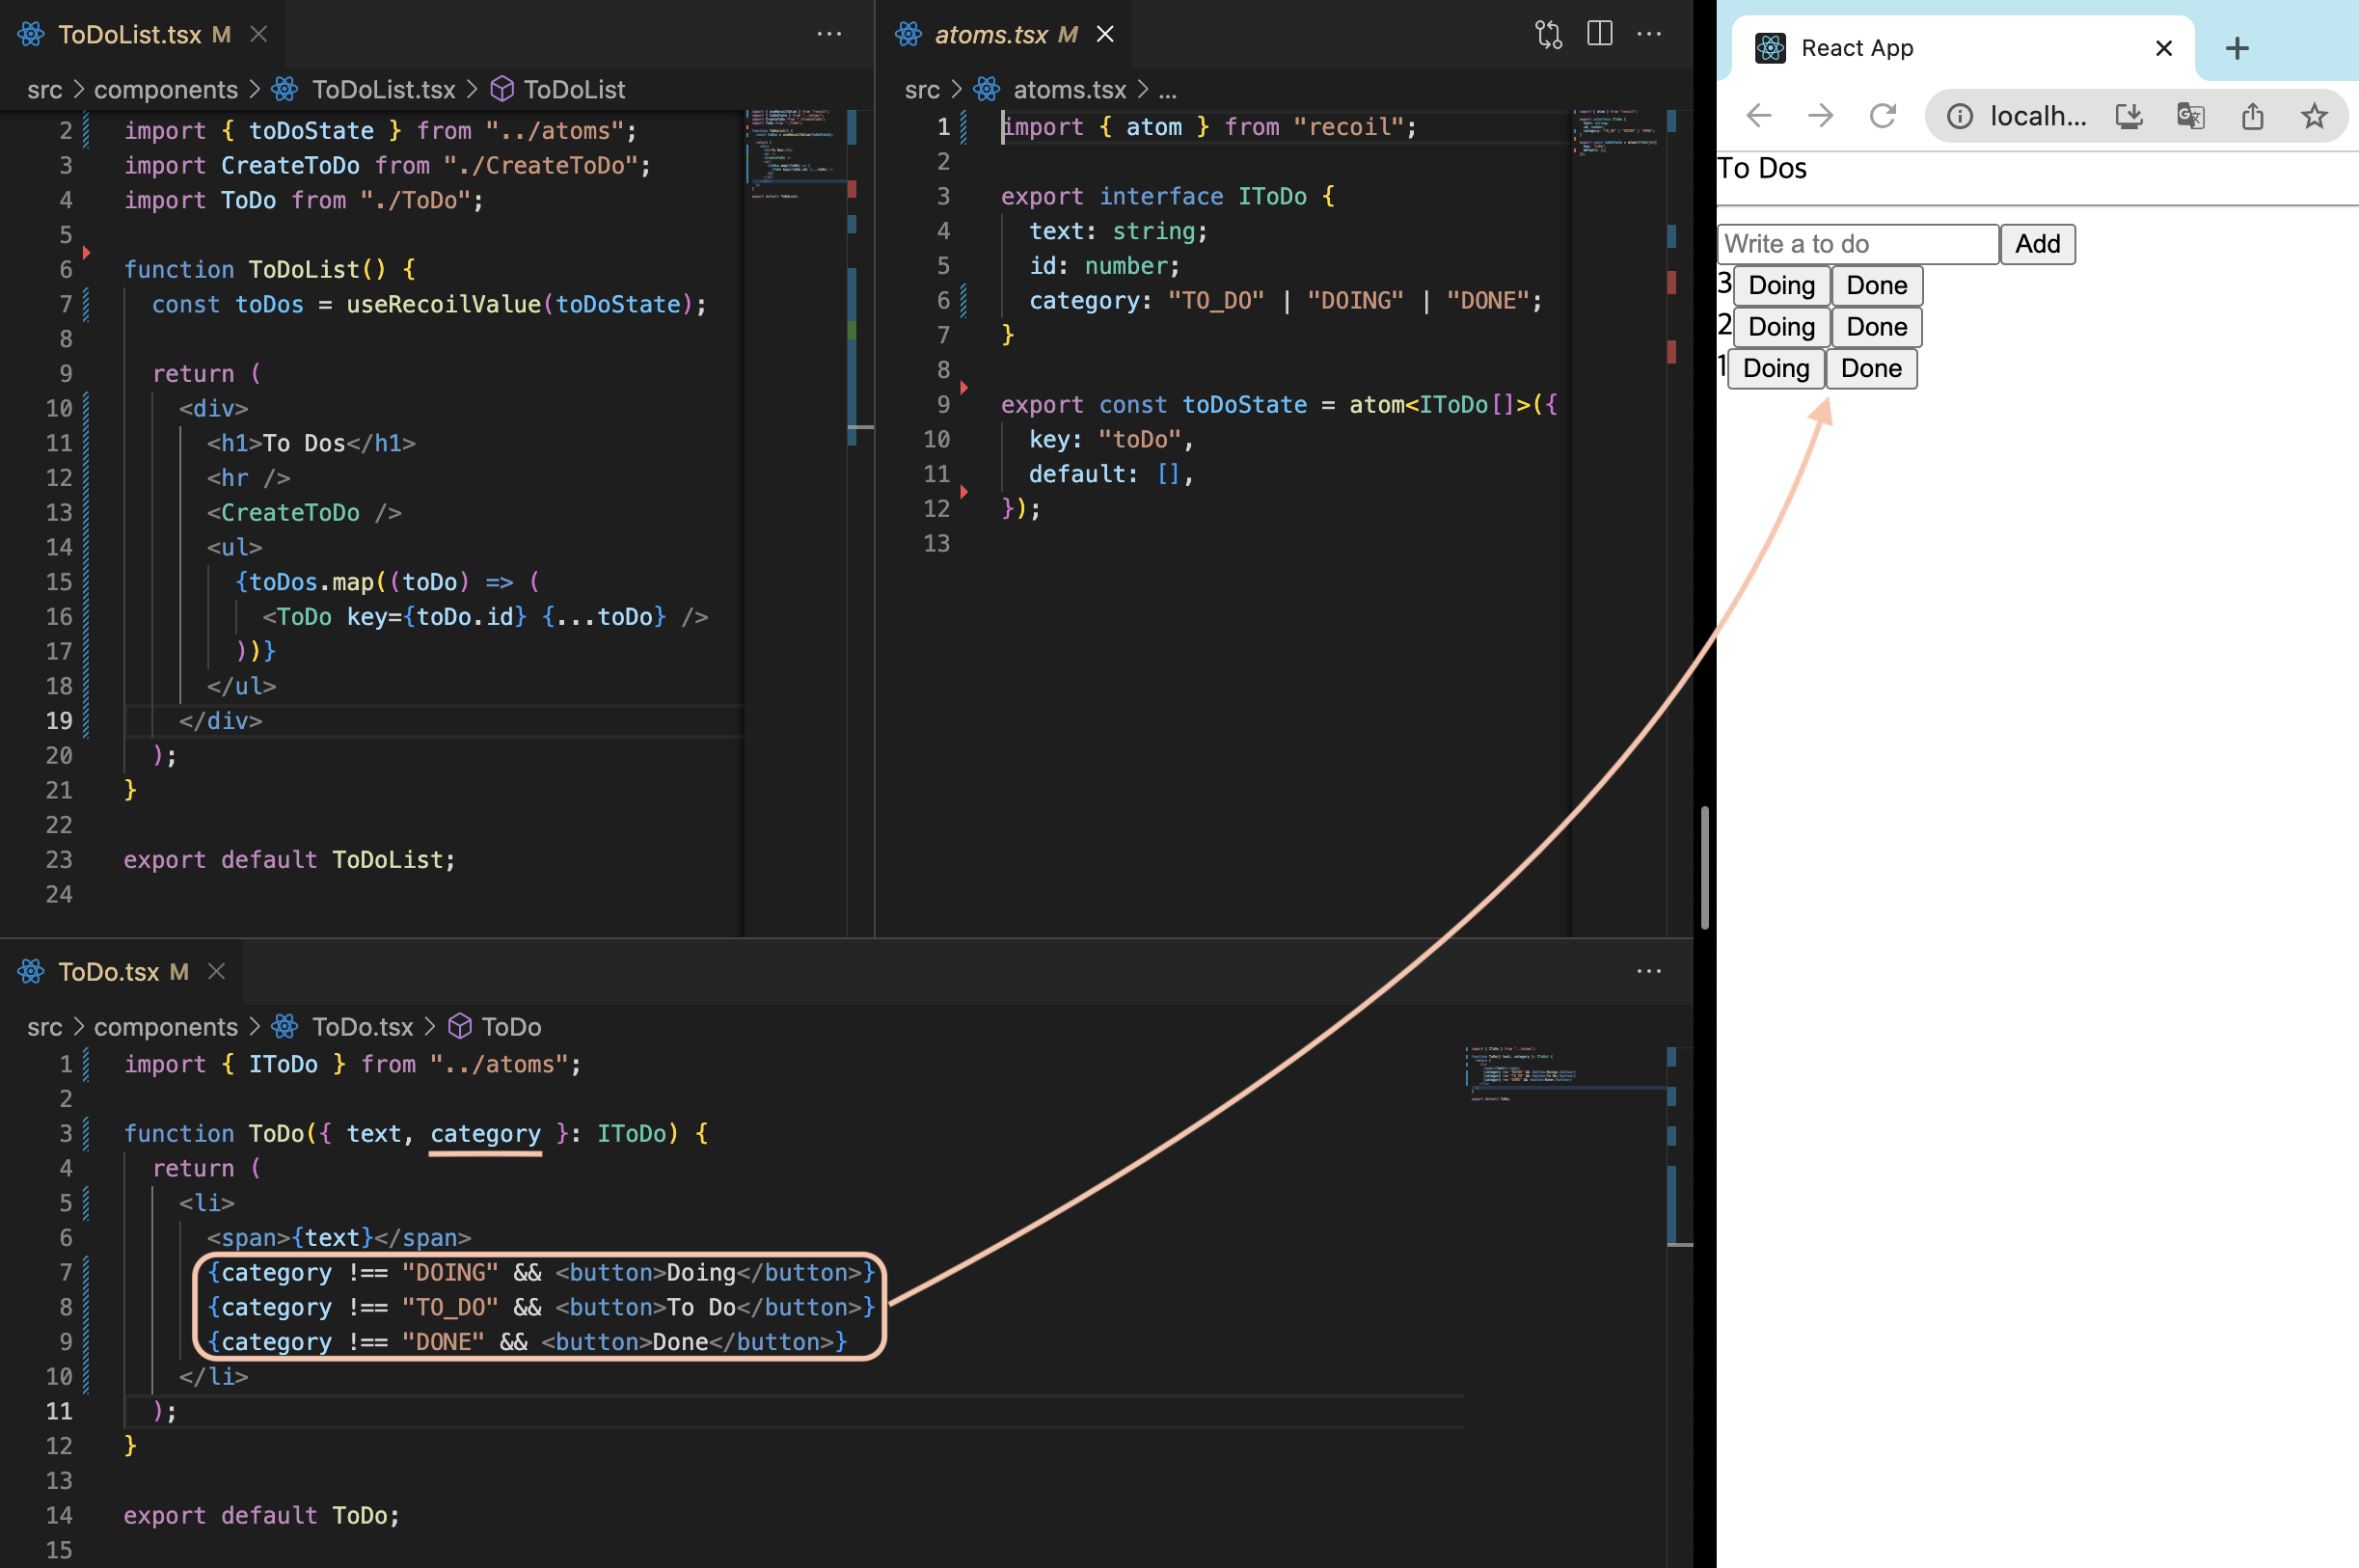The width and height of the screenshot is (2359, 1568).
Task: Select the ToDo.tsx editor tab
Action: [x=108, y=972]
